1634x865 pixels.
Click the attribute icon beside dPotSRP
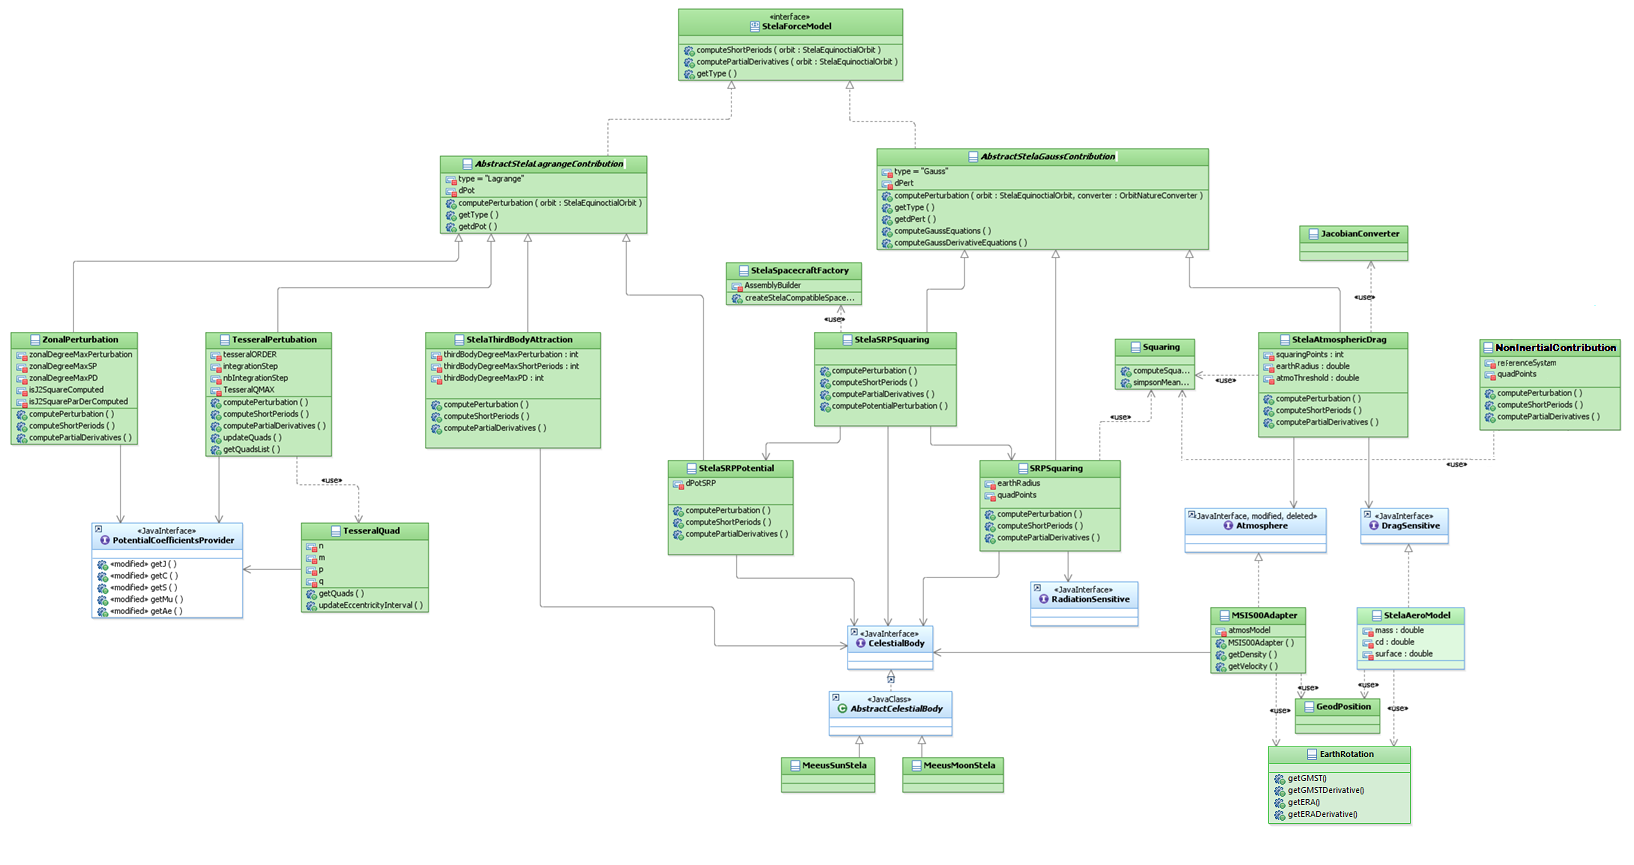click(x=678, y=484)
